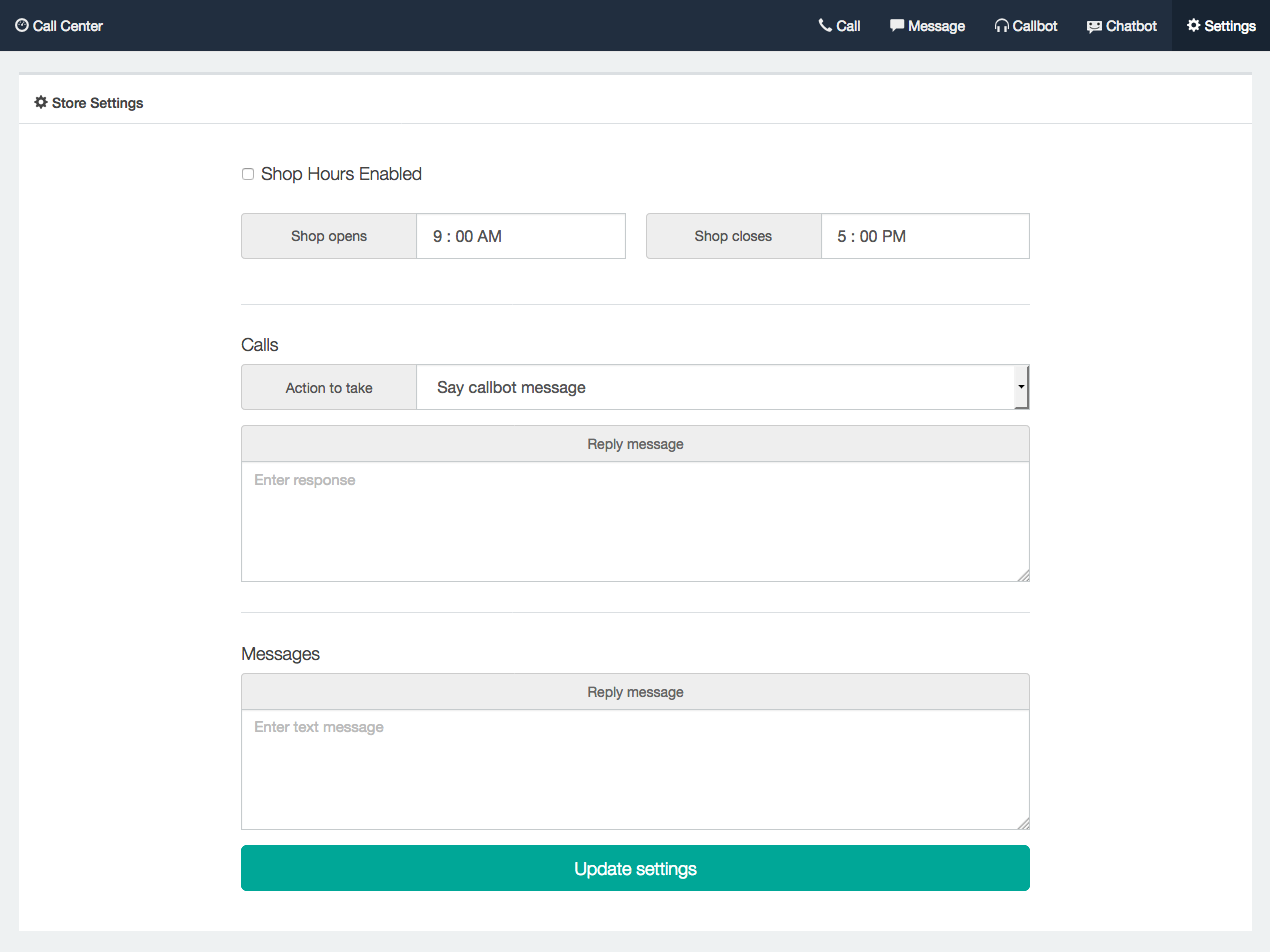
Task: Click the phone icon on the Call nav item
Action: point(824,25)
